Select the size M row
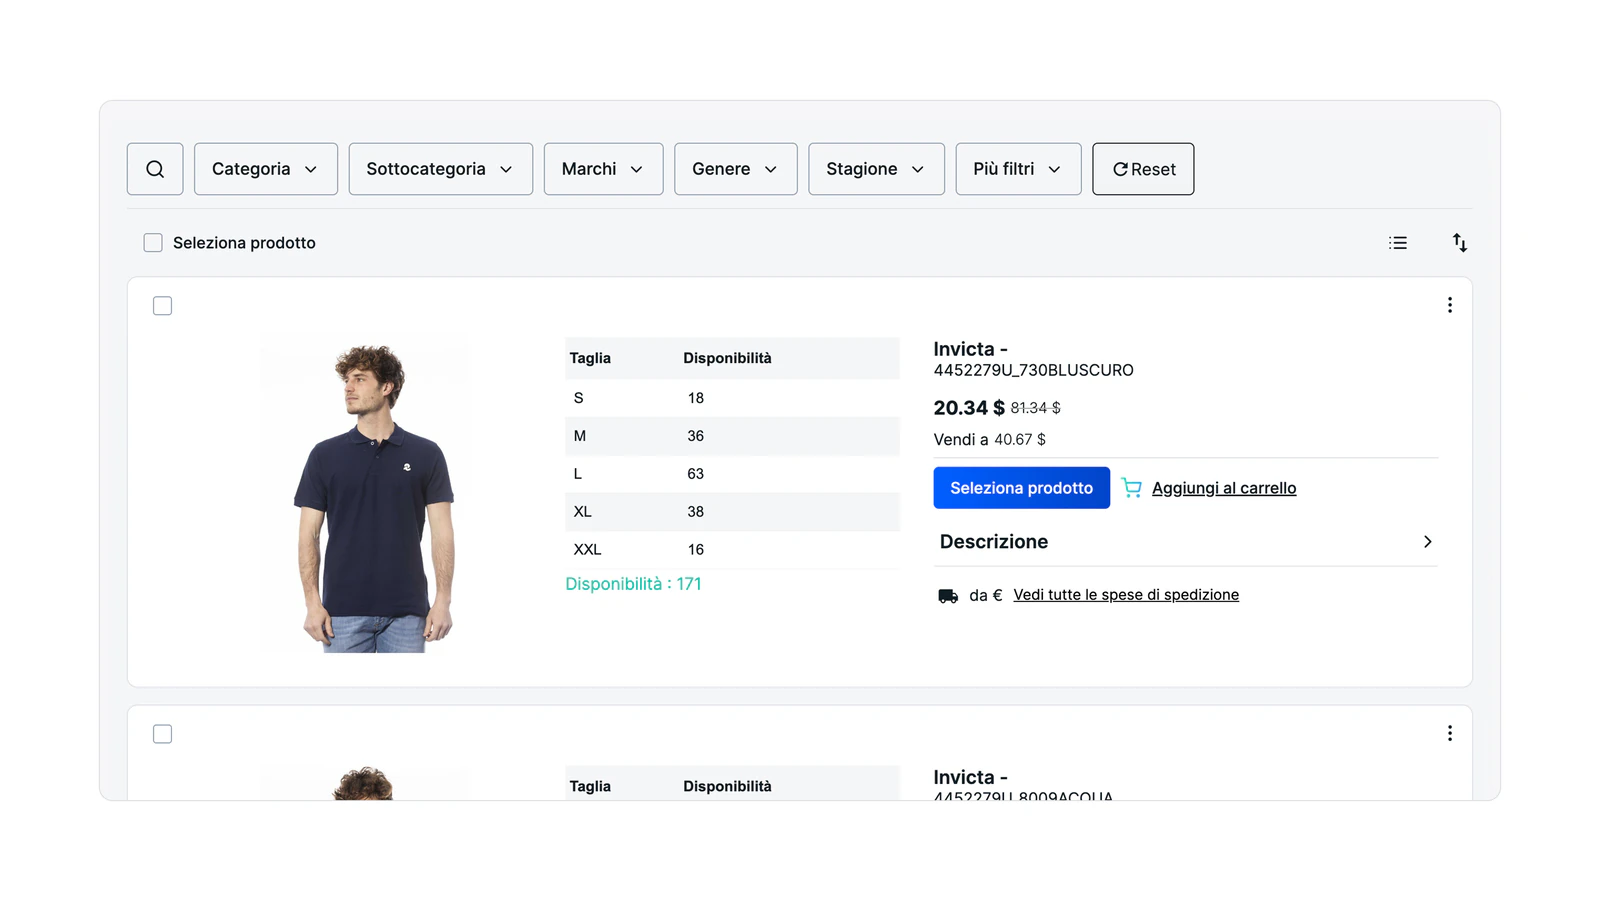 click(x=733, y=436)
